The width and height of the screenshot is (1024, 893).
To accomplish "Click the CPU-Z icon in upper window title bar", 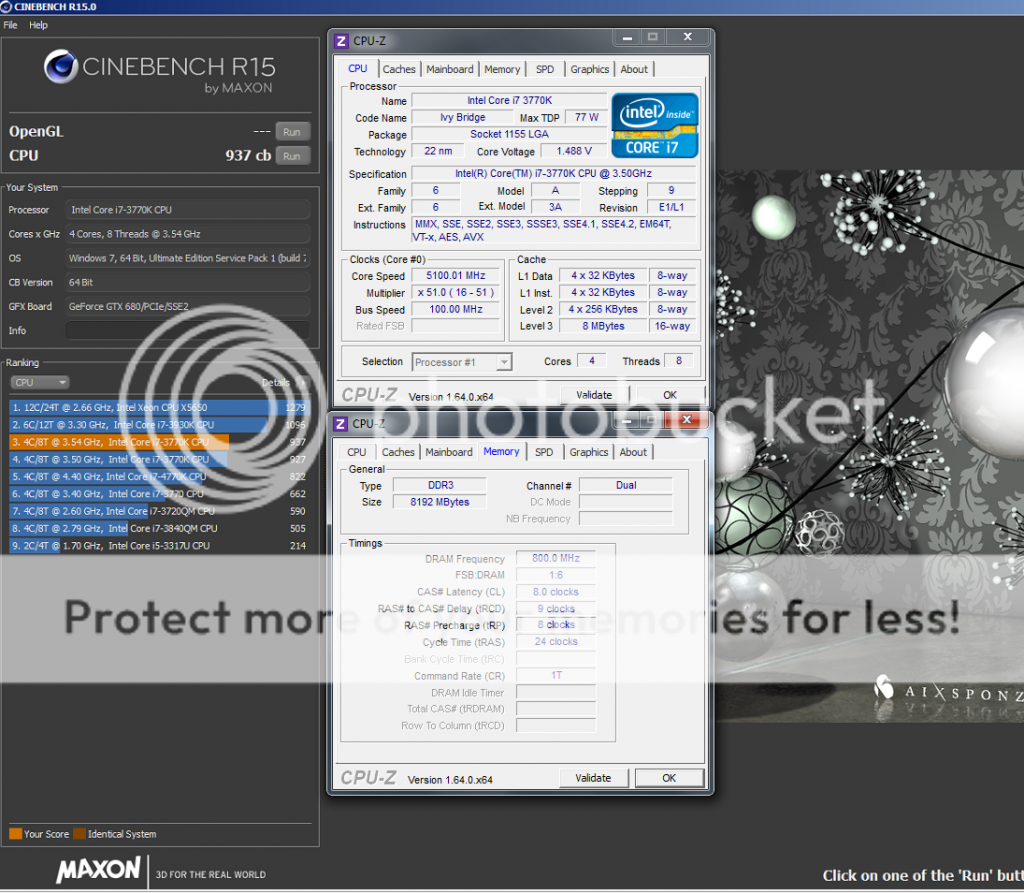I will 341,41.
